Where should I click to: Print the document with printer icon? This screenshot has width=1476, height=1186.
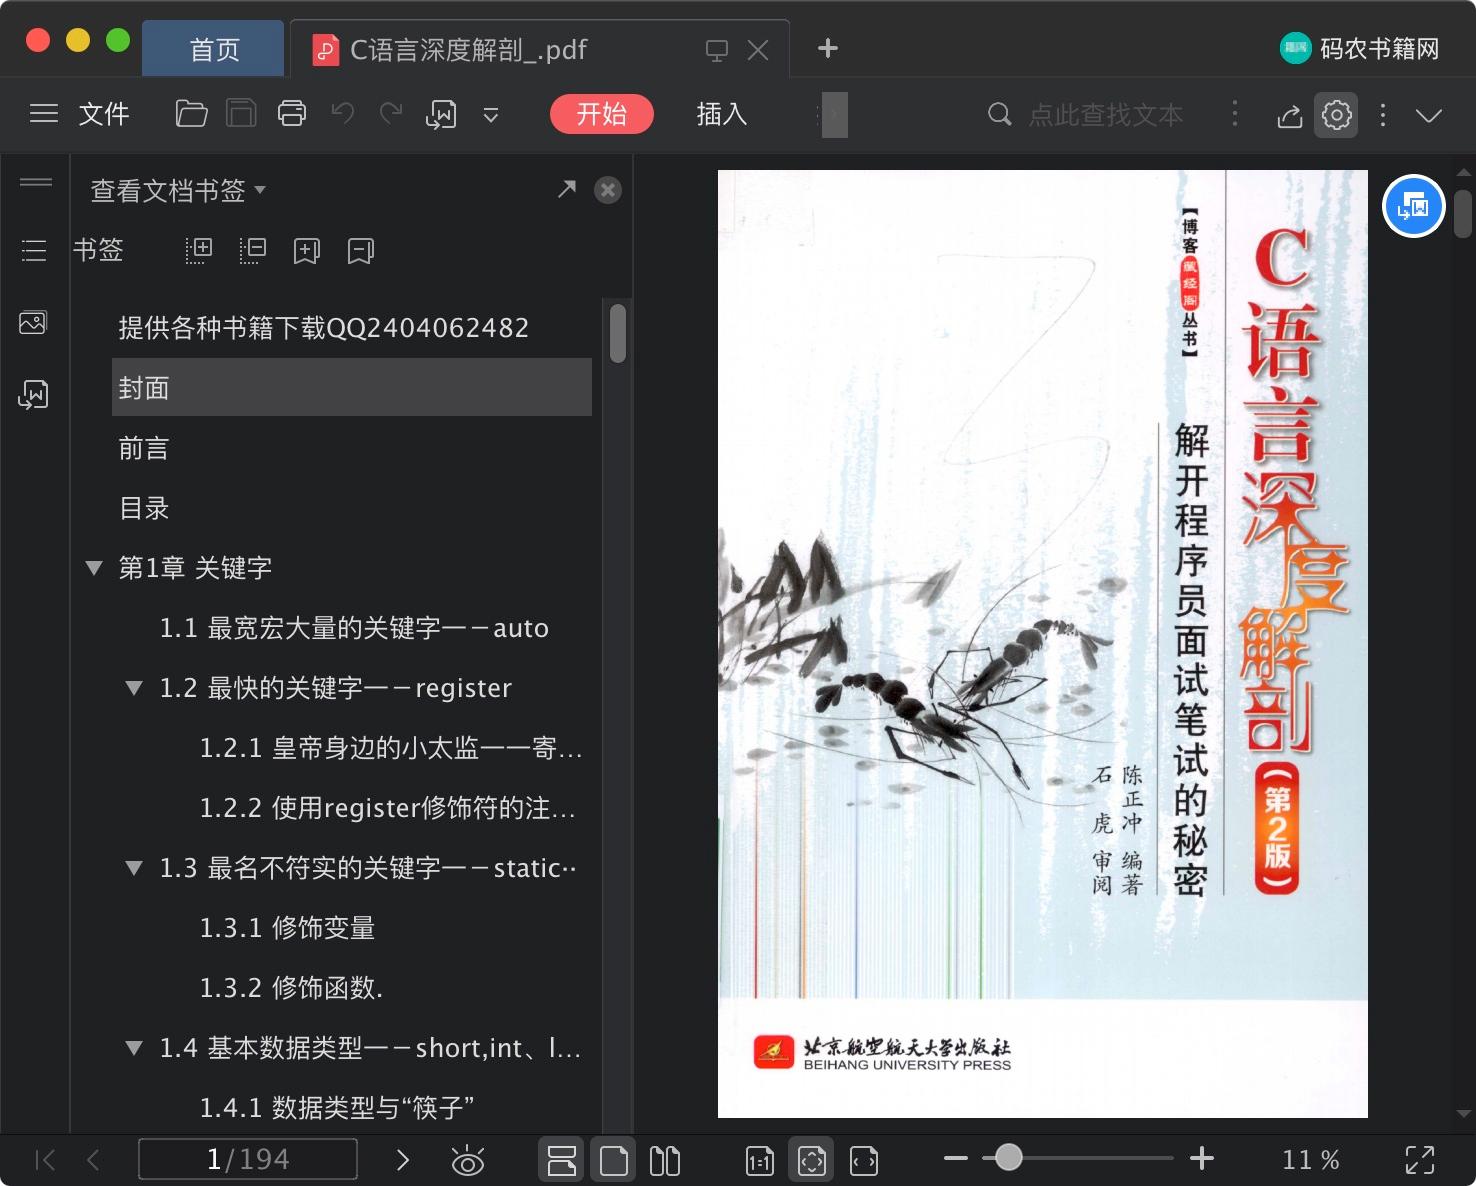(x=292, y=114)
